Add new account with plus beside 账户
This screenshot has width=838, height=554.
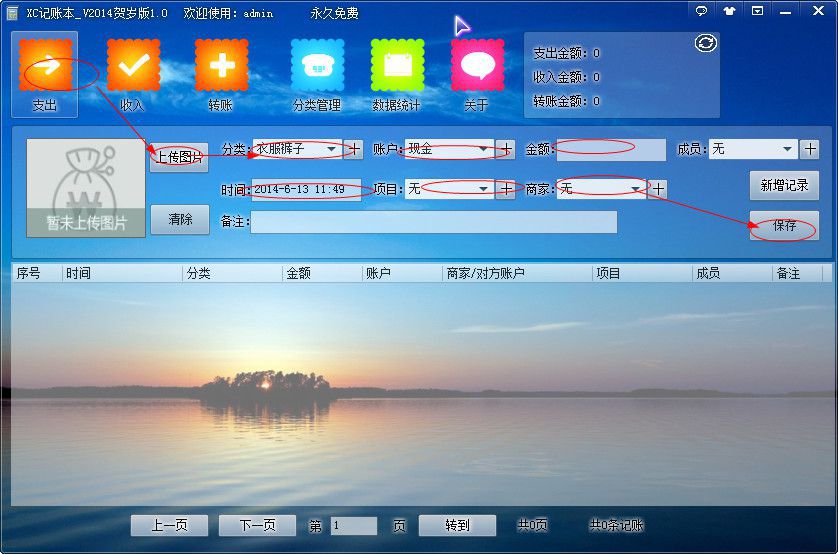pyautogui.click(x=506, y=149)
